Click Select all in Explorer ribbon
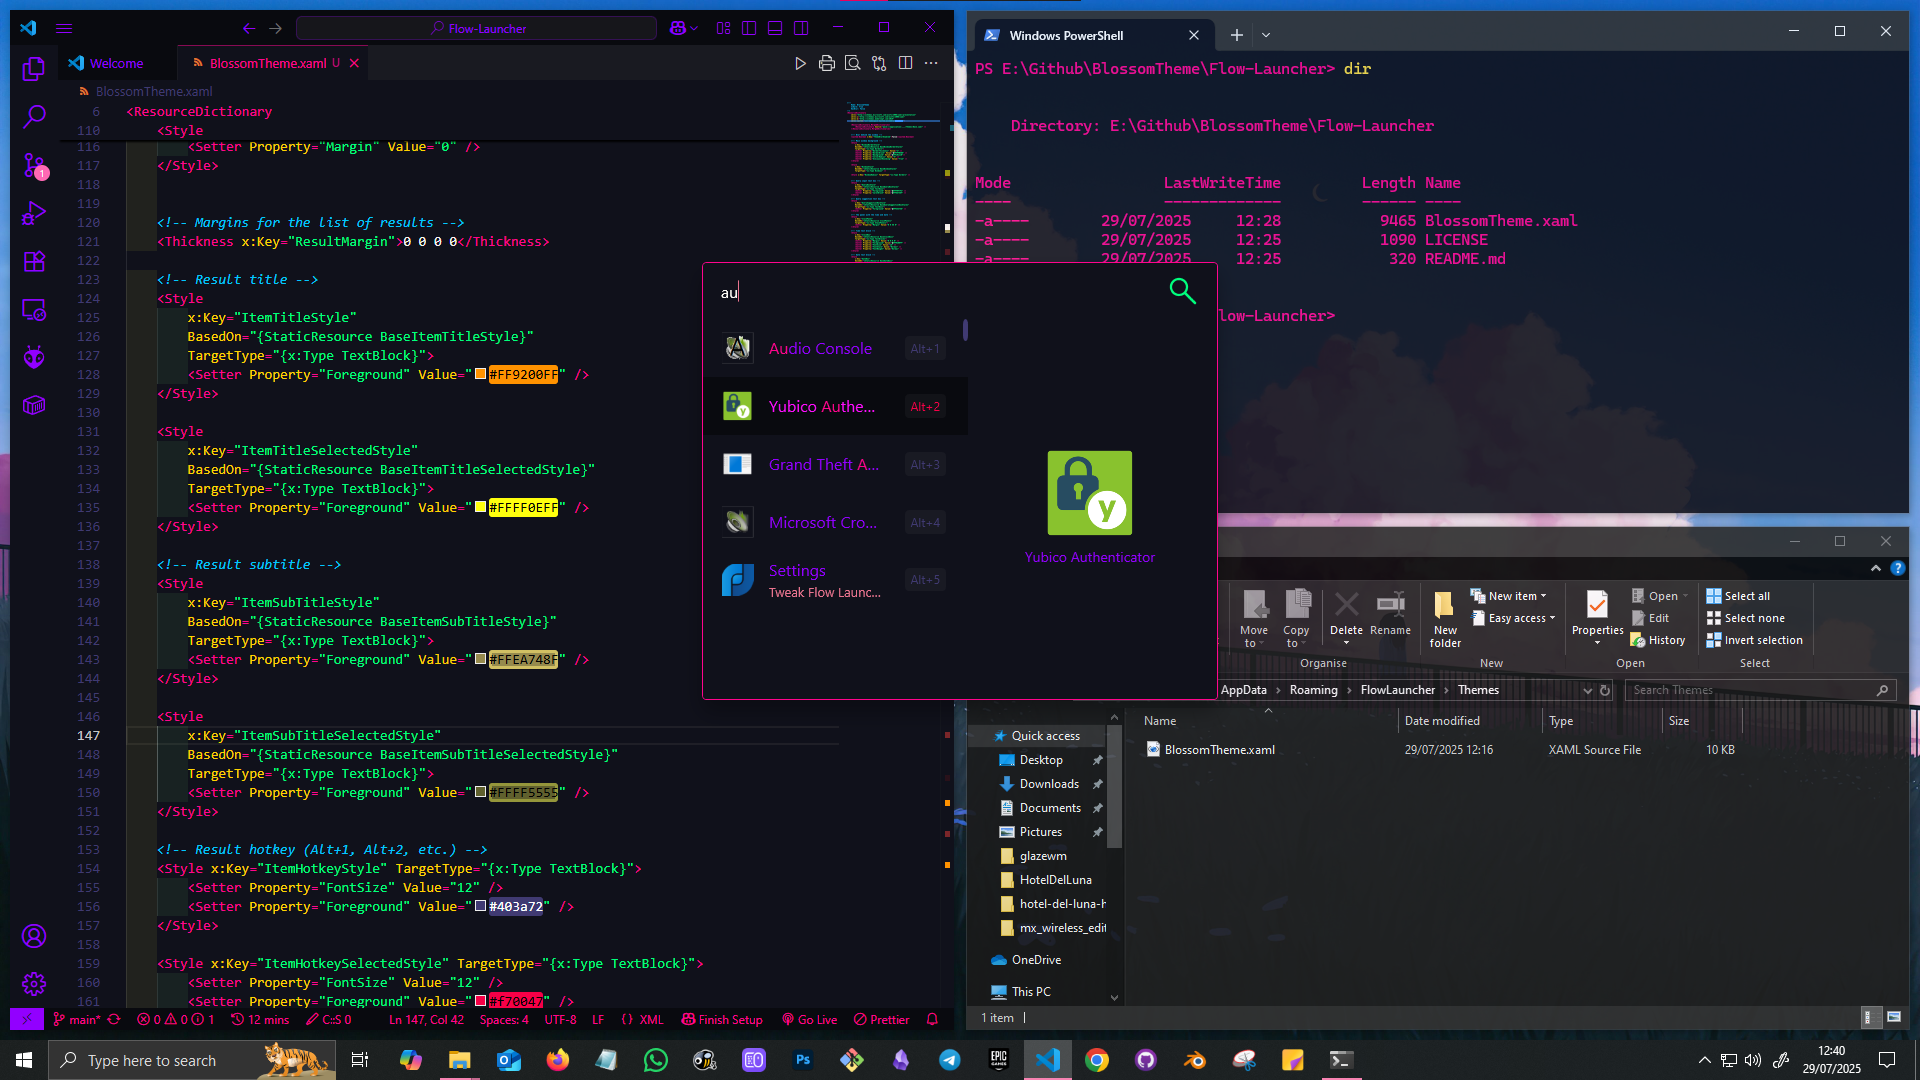The height and width of the screenshot is (1080, 1920). 1746,596
